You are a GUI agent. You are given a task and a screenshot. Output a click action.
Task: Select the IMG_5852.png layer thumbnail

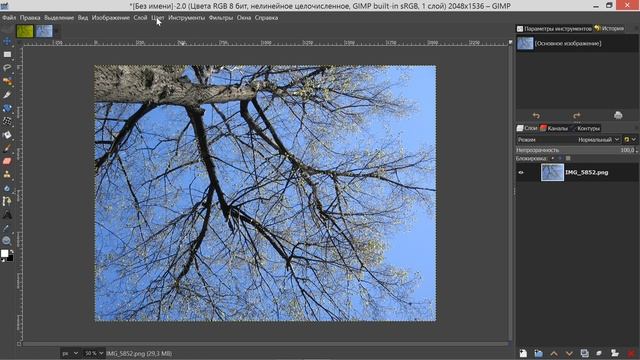click(x=552, y=172)
